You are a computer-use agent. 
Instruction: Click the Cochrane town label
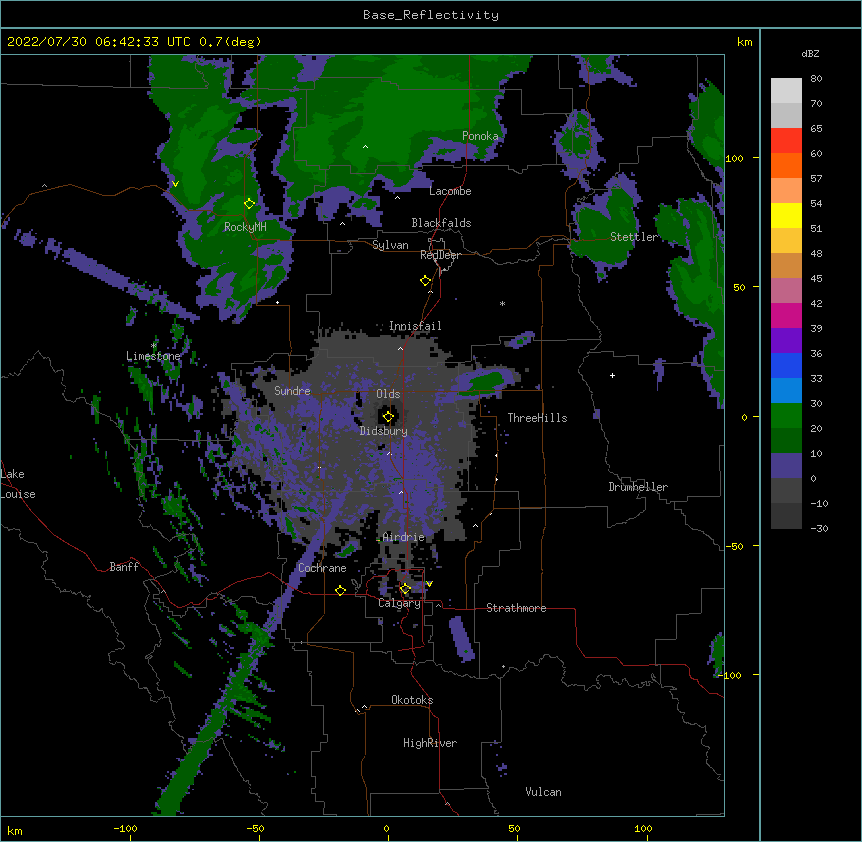point(322,568)
